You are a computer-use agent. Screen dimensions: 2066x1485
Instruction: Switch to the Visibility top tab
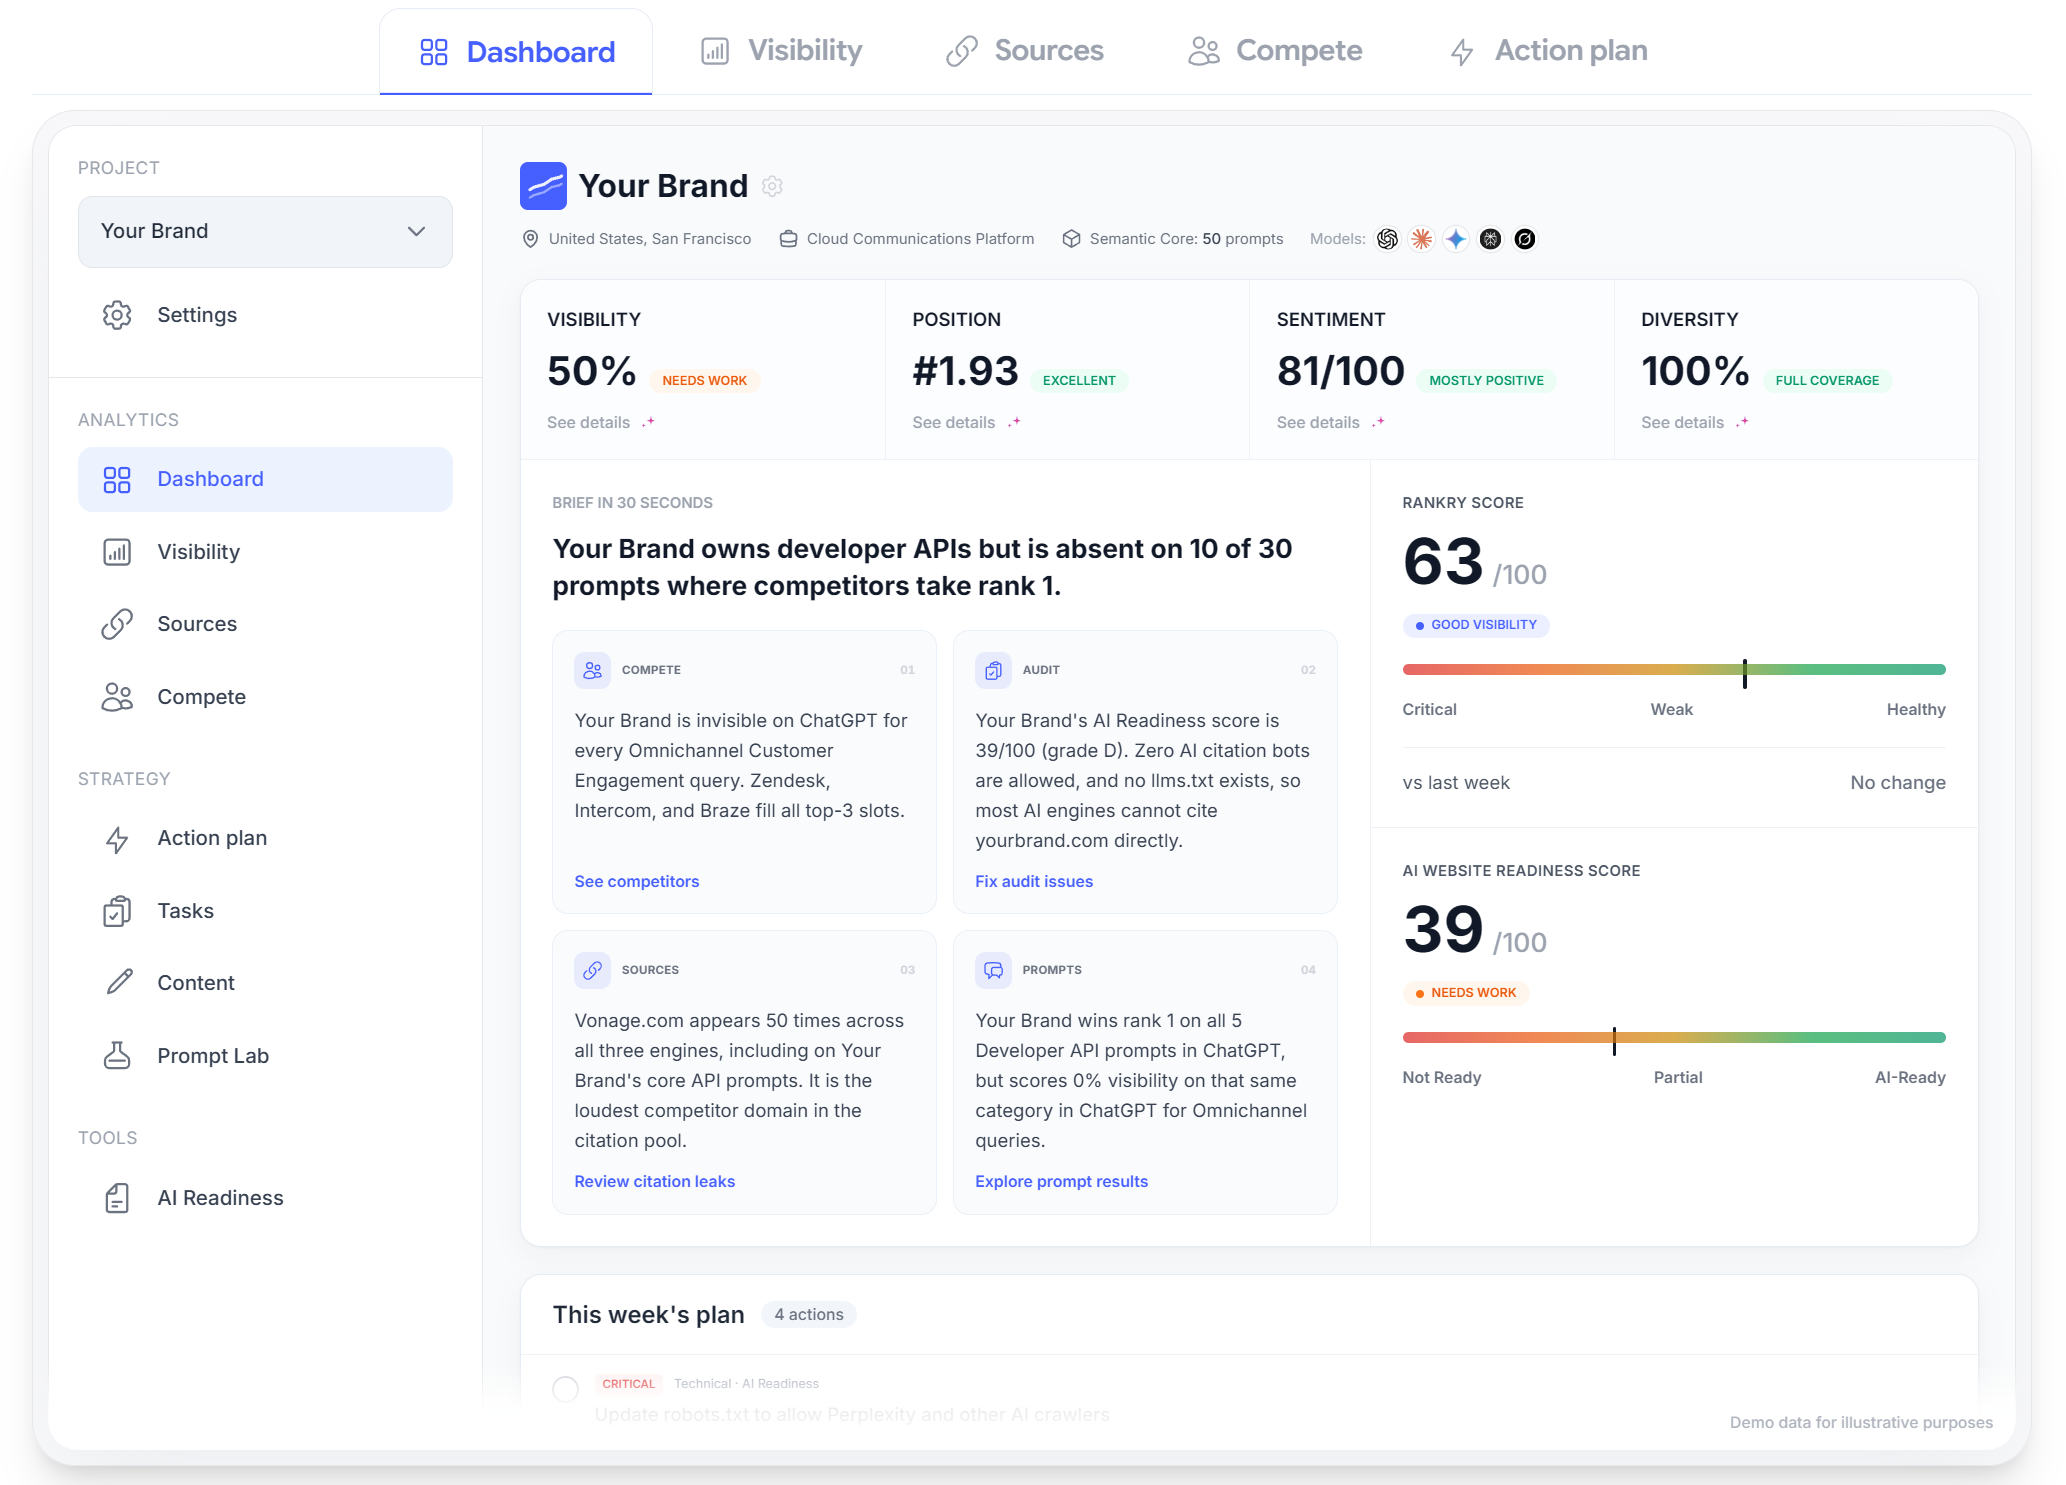[781, 51]
